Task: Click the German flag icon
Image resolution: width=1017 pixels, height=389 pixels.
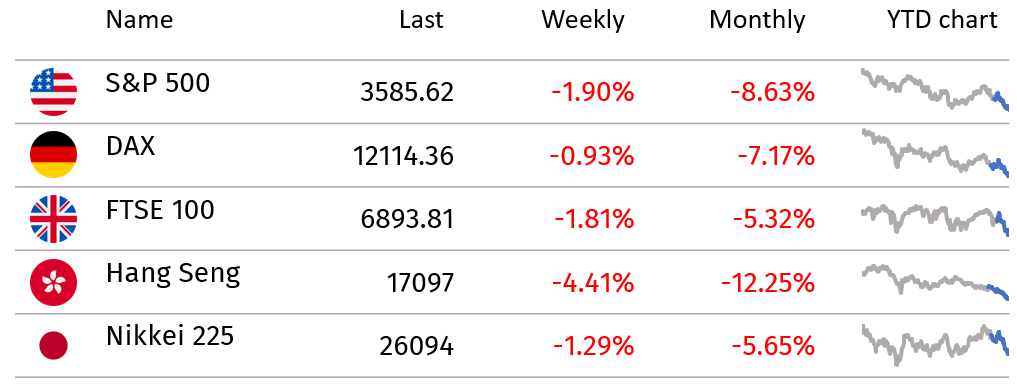Action: pos(53,155)
